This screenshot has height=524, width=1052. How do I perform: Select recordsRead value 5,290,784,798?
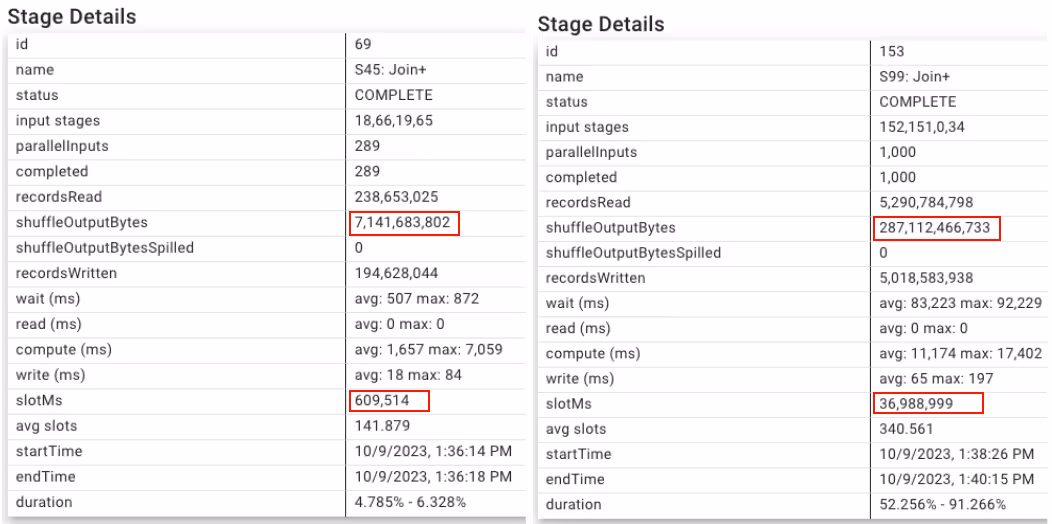pyautogui.click(x=926, y=203)
